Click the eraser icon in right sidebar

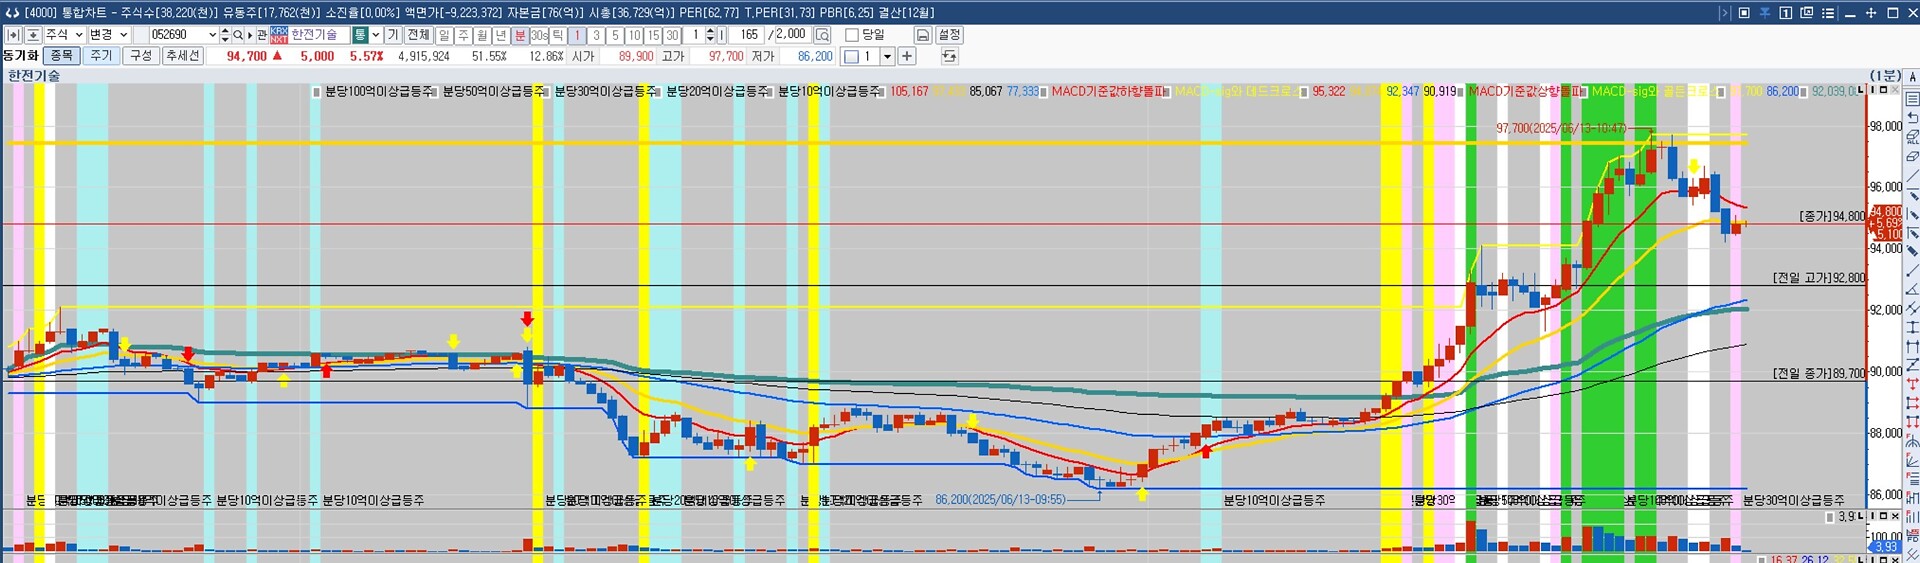pos(1912,157)
